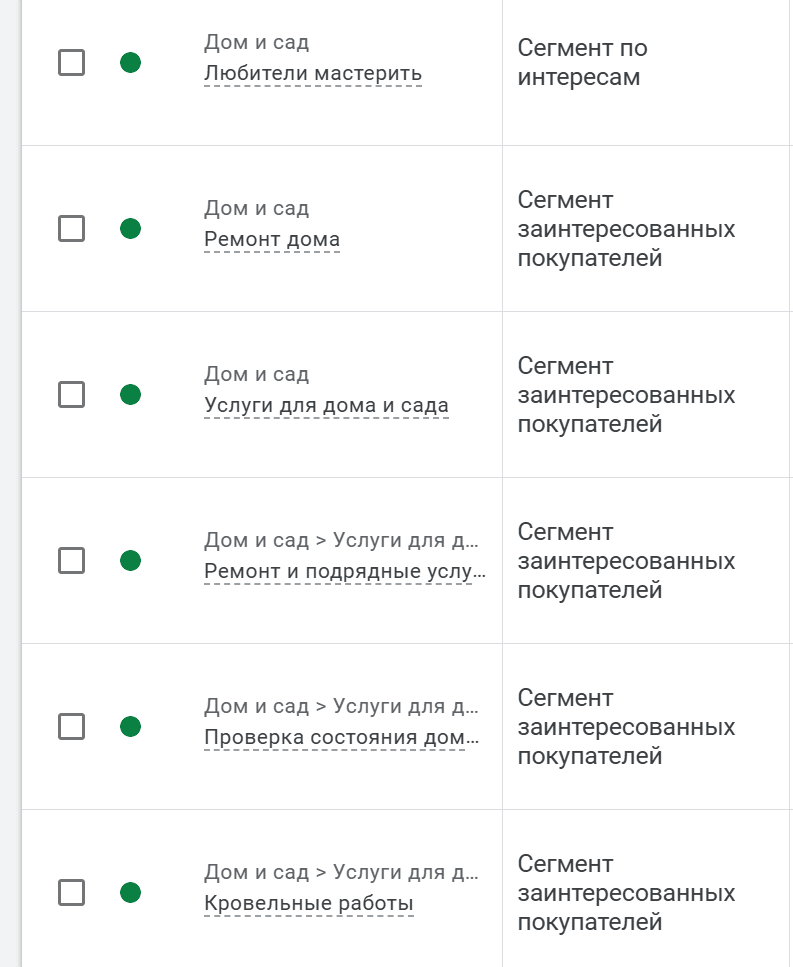Click green status dot for Ремонт дома
The image size is (793, 967).
coord(130,228)
